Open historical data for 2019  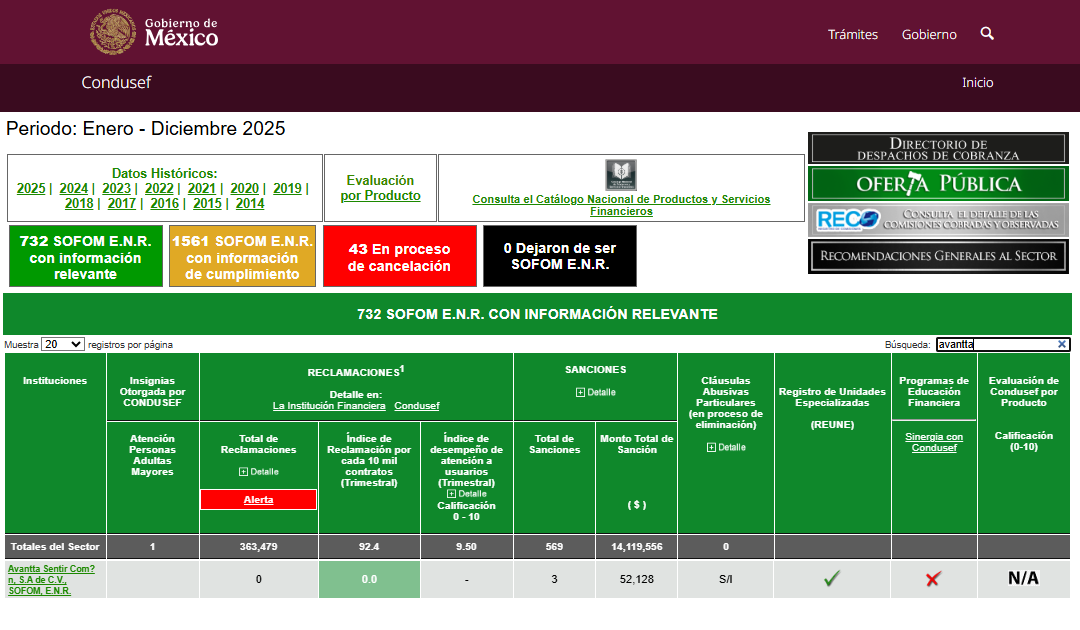coord(287,189)
